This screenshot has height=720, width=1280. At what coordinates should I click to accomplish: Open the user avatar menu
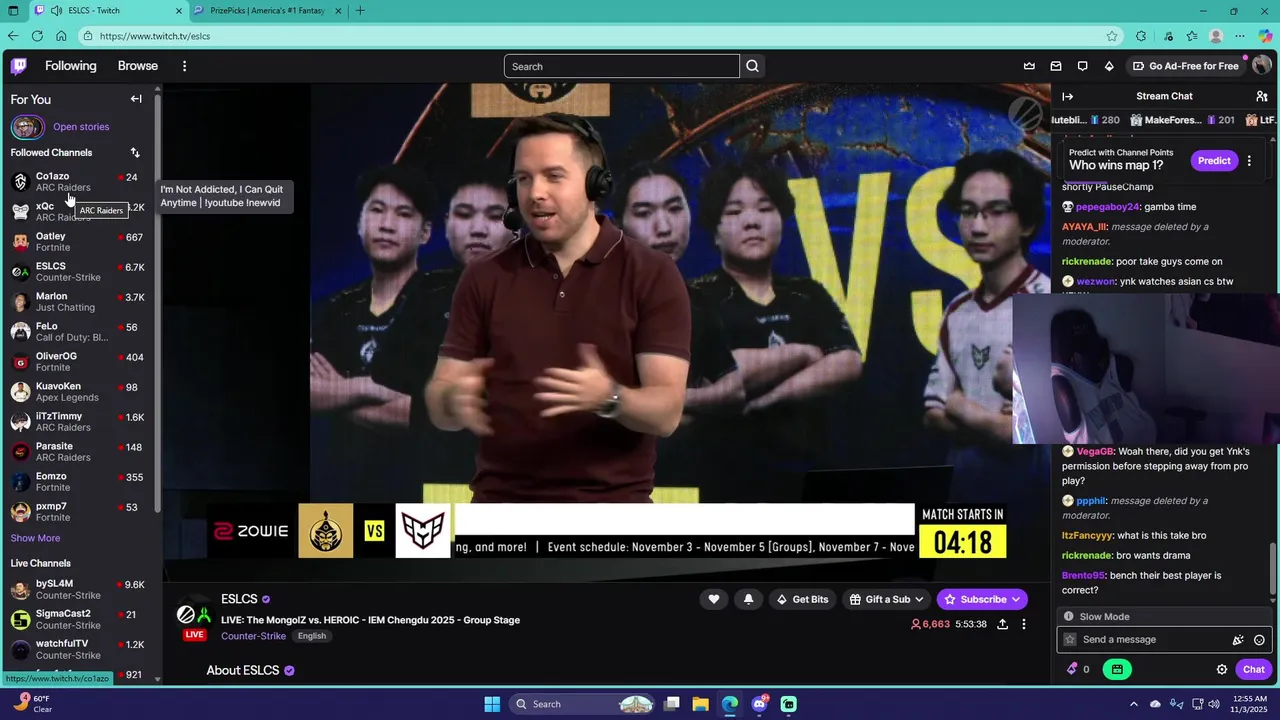tap(1261, 66)
